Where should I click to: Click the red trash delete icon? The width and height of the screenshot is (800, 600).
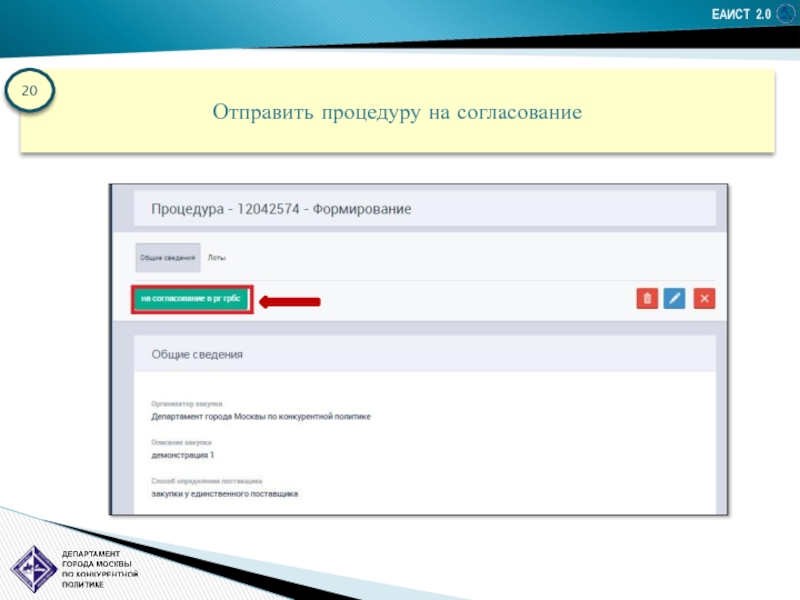pos(647,298)
